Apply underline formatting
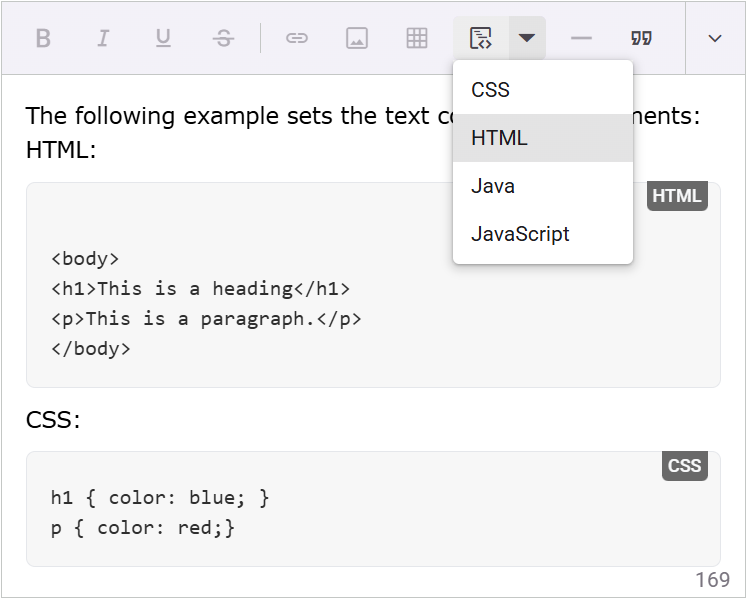The height and width of the screenshot is (599, 747). (163, 38)
